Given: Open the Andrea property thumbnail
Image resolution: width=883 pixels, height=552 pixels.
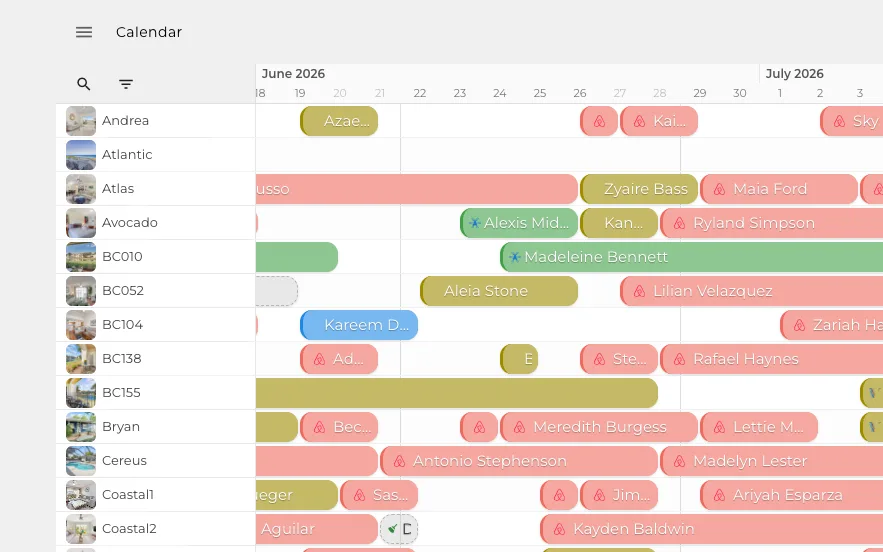Looking at the screenshot, I should coord(81,121).
